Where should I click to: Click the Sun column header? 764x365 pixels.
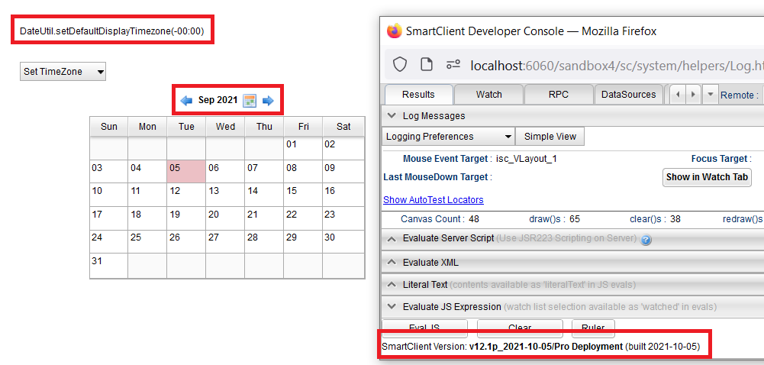tap(109, 127)
